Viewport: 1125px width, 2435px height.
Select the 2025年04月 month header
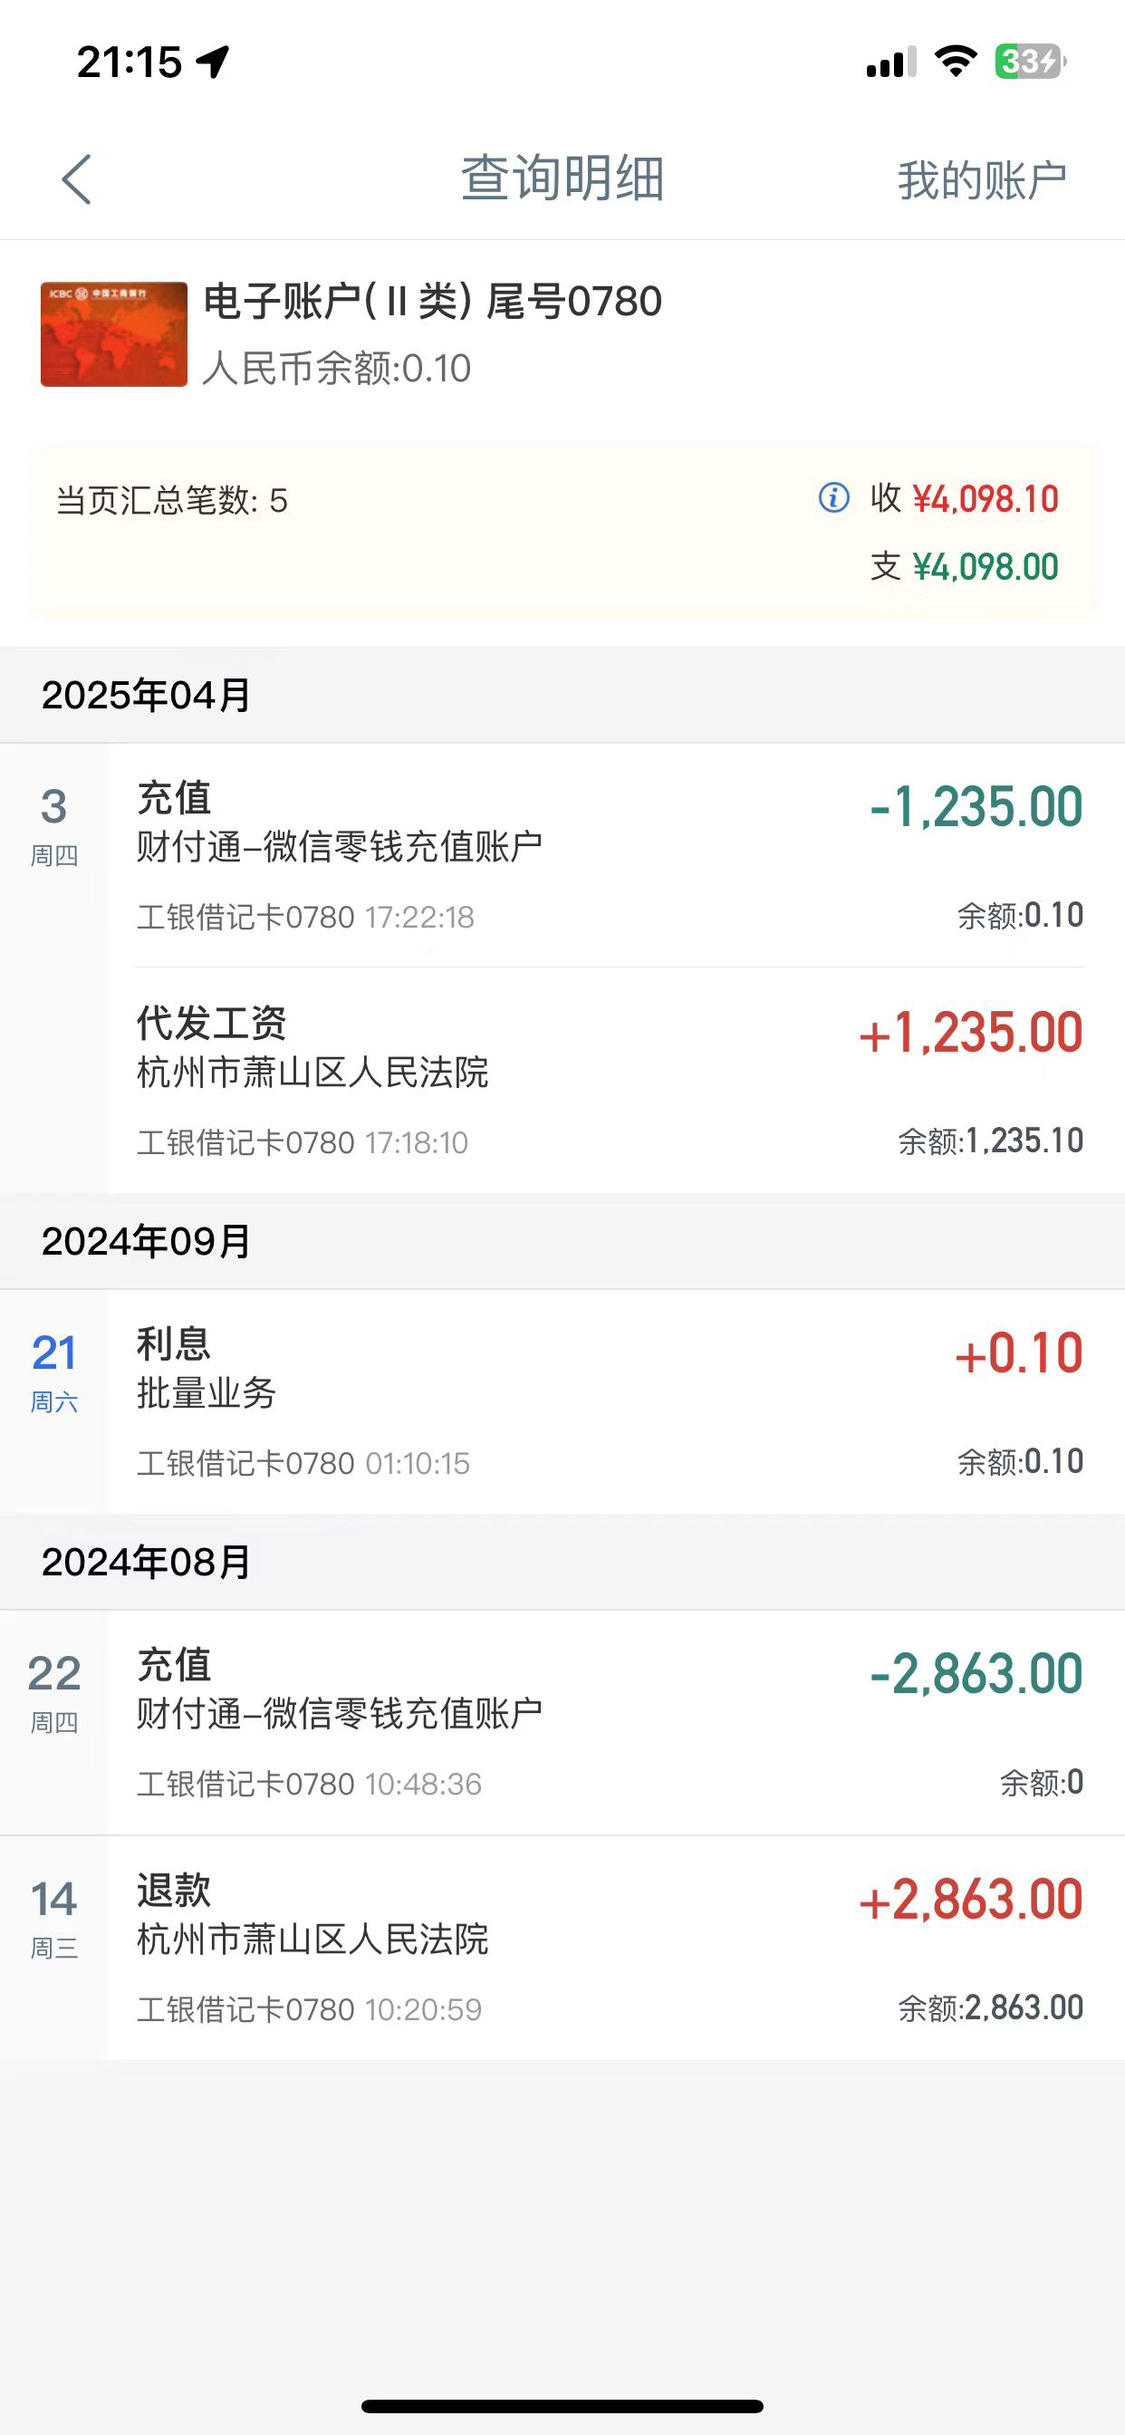562,695
